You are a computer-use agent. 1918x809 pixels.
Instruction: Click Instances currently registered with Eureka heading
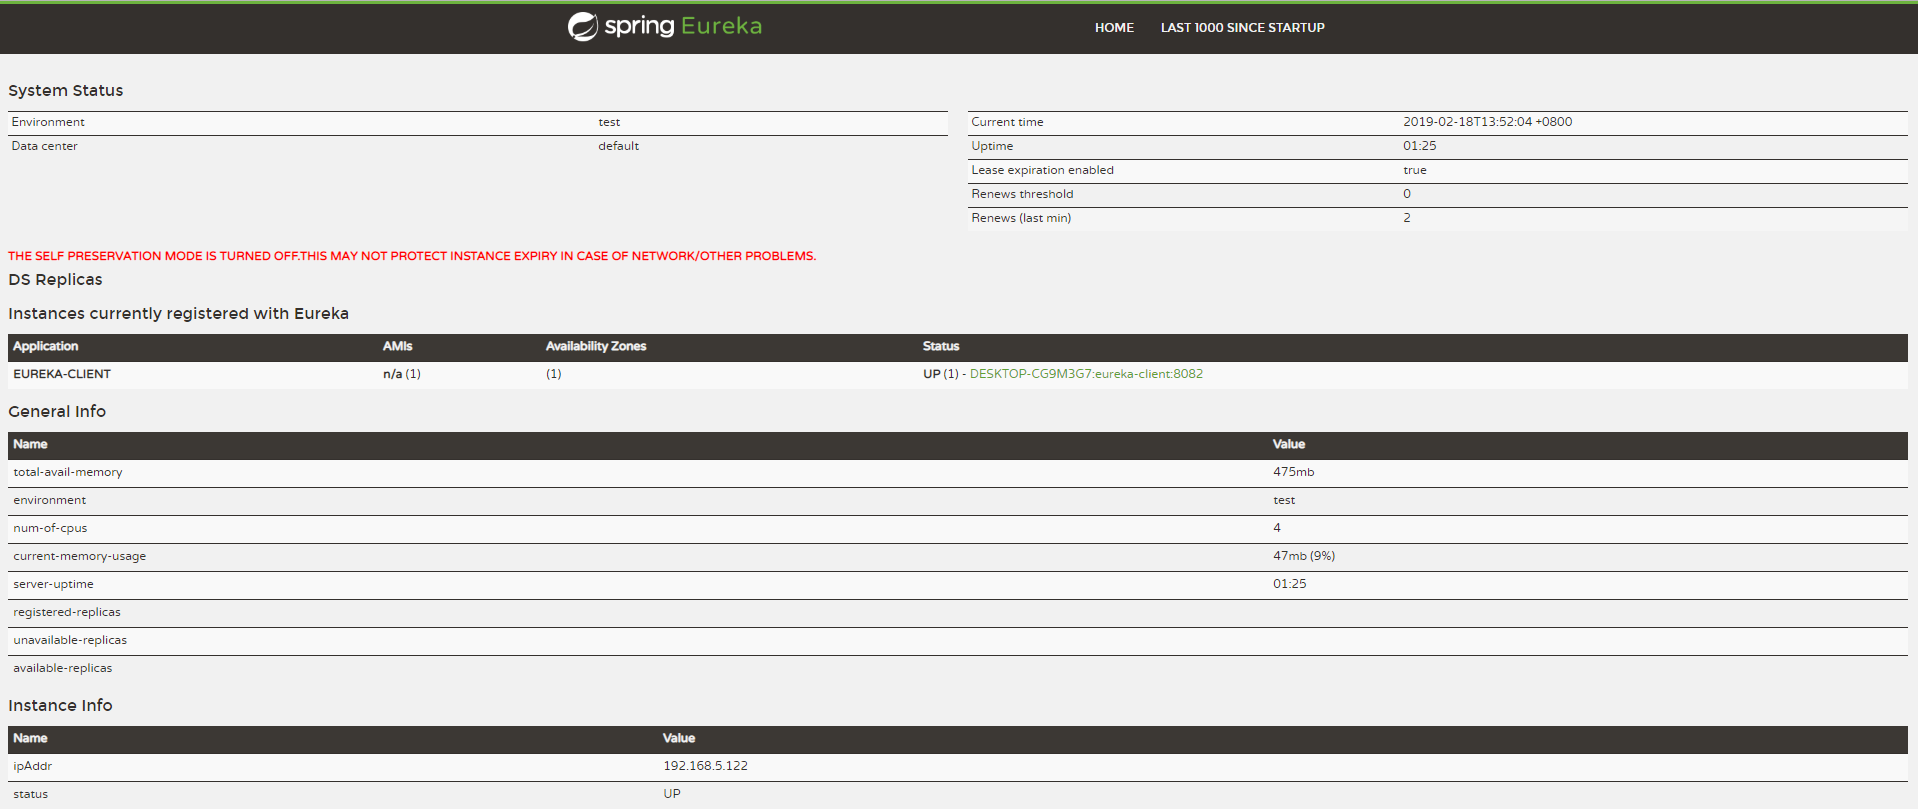coord(178,313)
